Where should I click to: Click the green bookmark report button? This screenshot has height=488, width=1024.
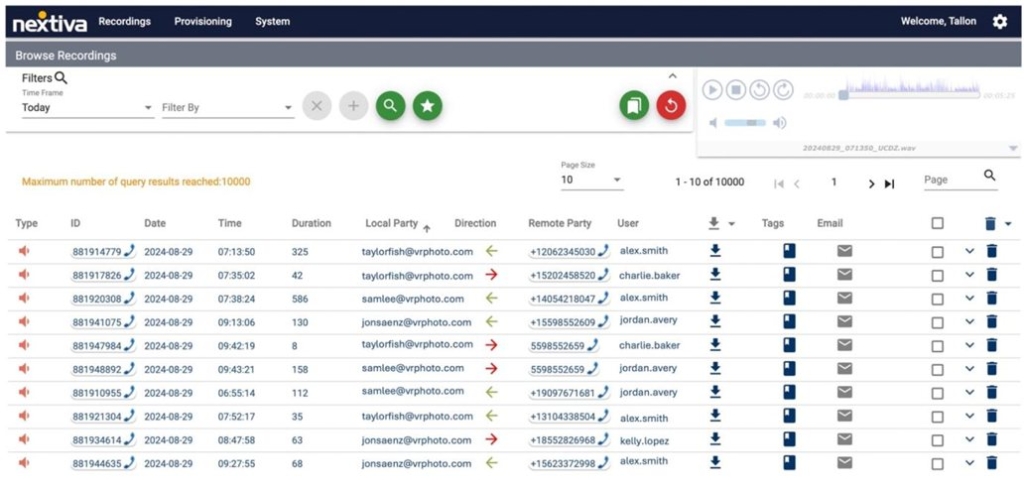click(634, 105)
